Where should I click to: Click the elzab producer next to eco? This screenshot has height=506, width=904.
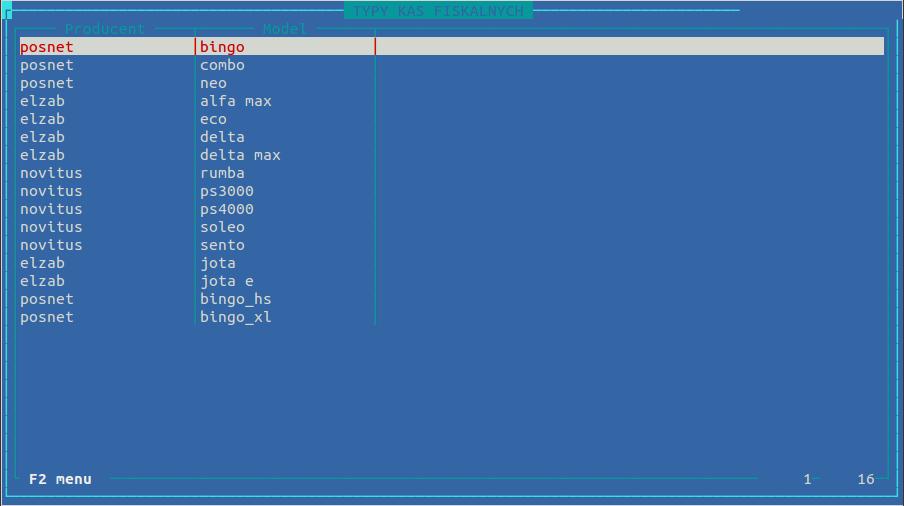42,119
